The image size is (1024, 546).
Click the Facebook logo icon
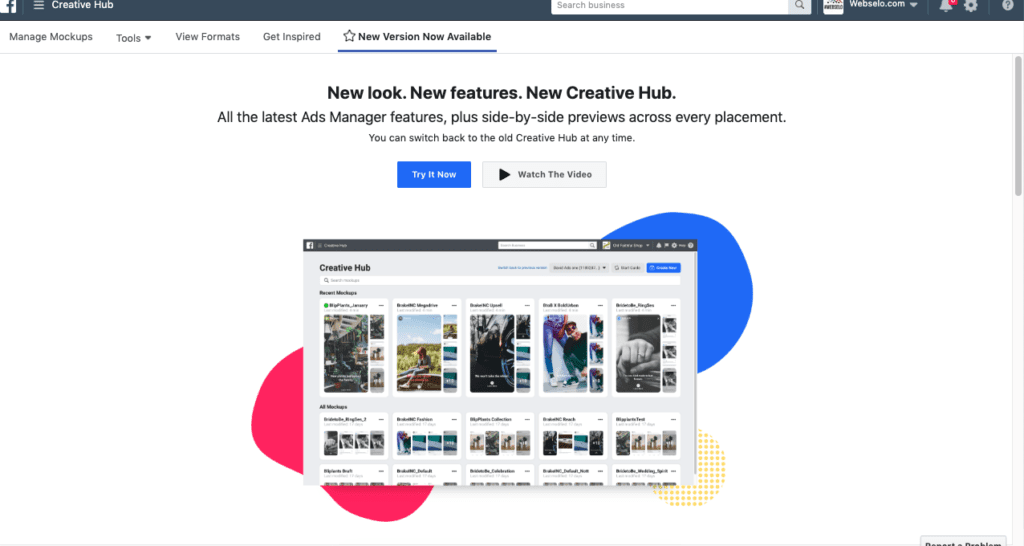click(9, 7)
